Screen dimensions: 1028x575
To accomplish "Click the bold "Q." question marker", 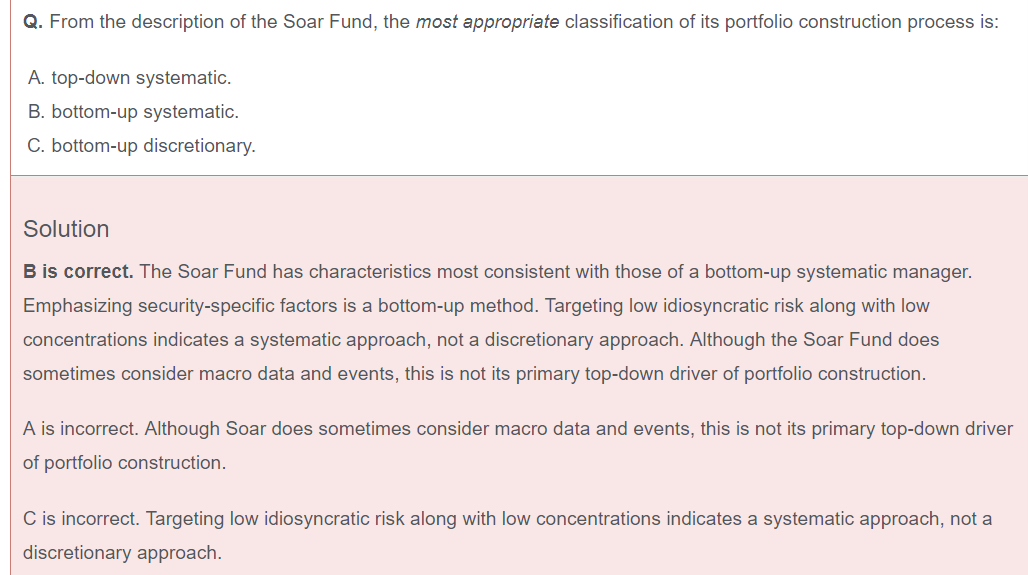I will point(33,22).
